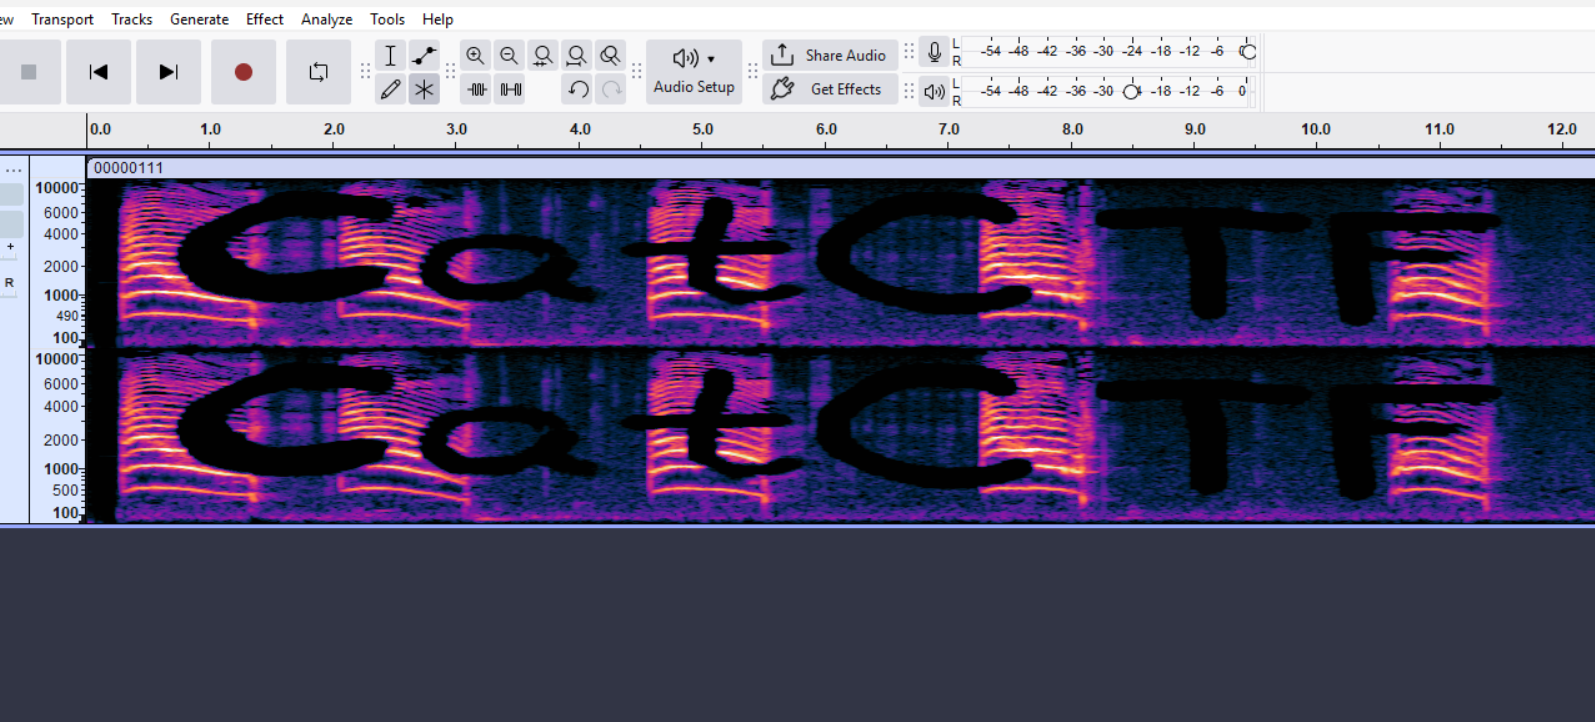Viewport: 1595px width, 722px height.
Task: Click the Get Effects button
Action: pos(830,89)
